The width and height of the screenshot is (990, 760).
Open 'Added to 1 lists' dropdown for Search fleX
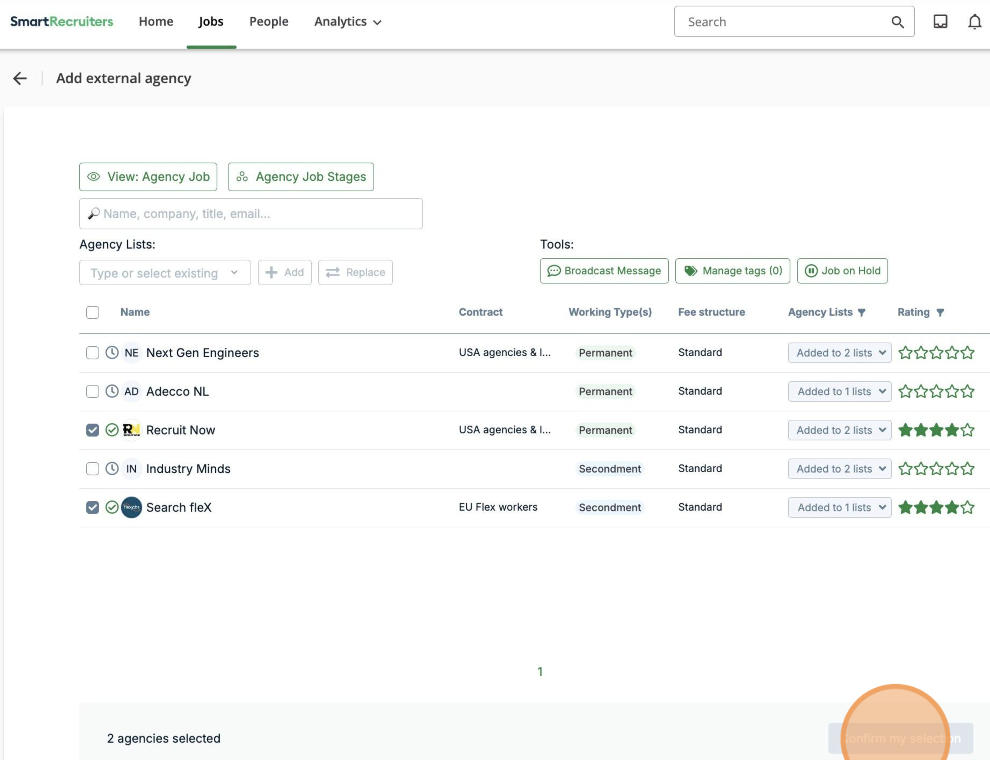[839, 508]
